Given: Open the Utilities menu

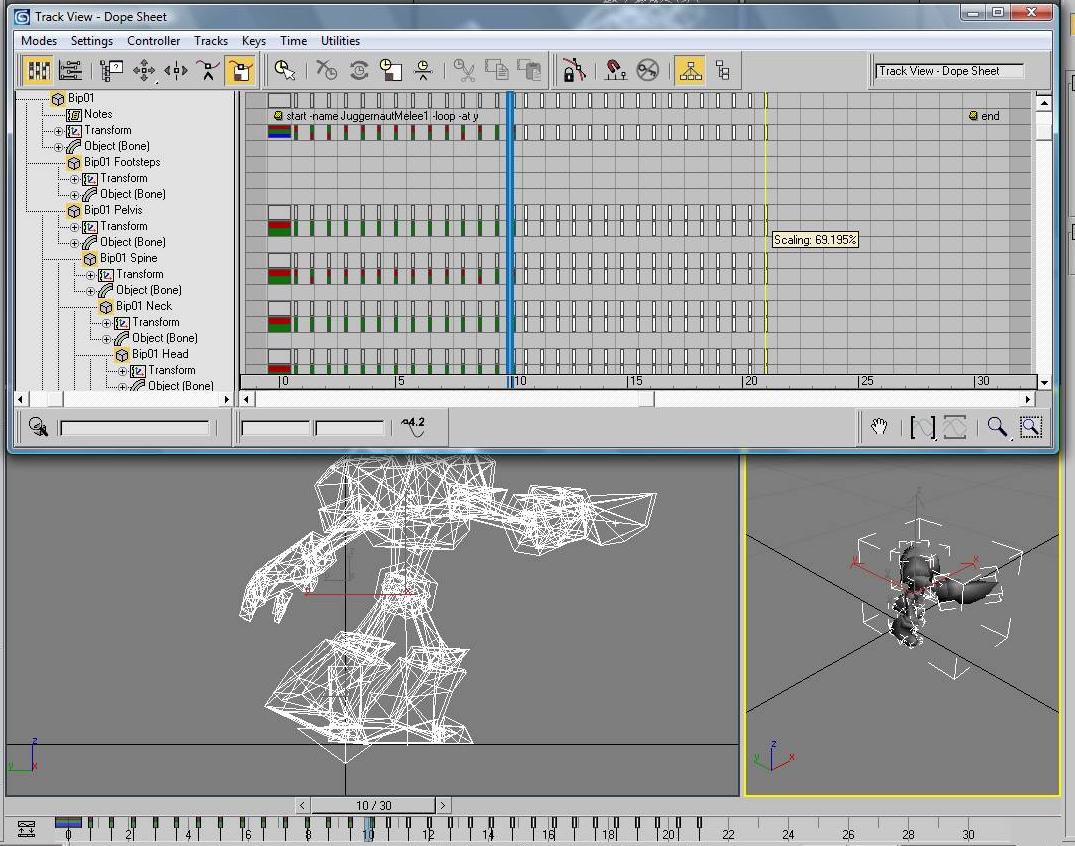Looking at the screenshot, I should (x=340, y=40).
